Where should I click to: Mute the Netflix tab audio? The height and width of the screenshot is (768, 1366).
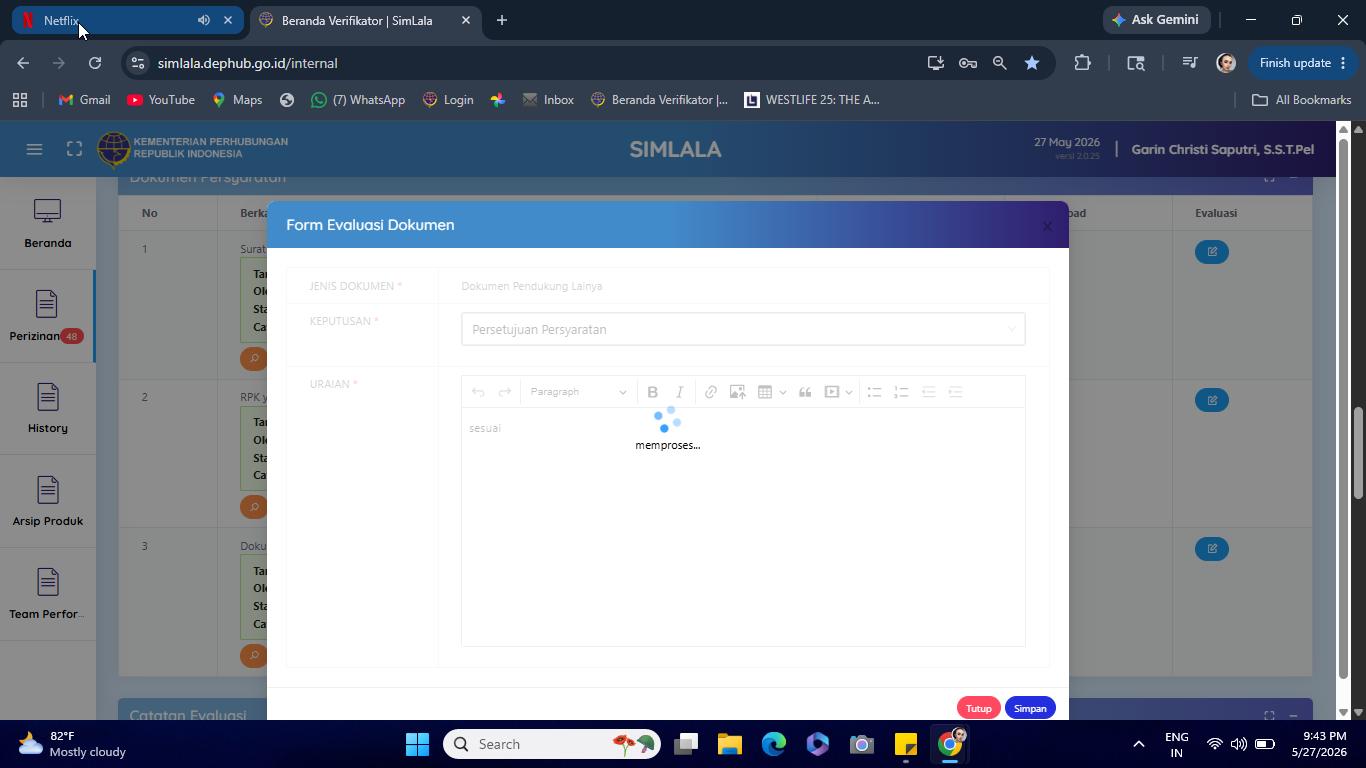click(204, 20)
